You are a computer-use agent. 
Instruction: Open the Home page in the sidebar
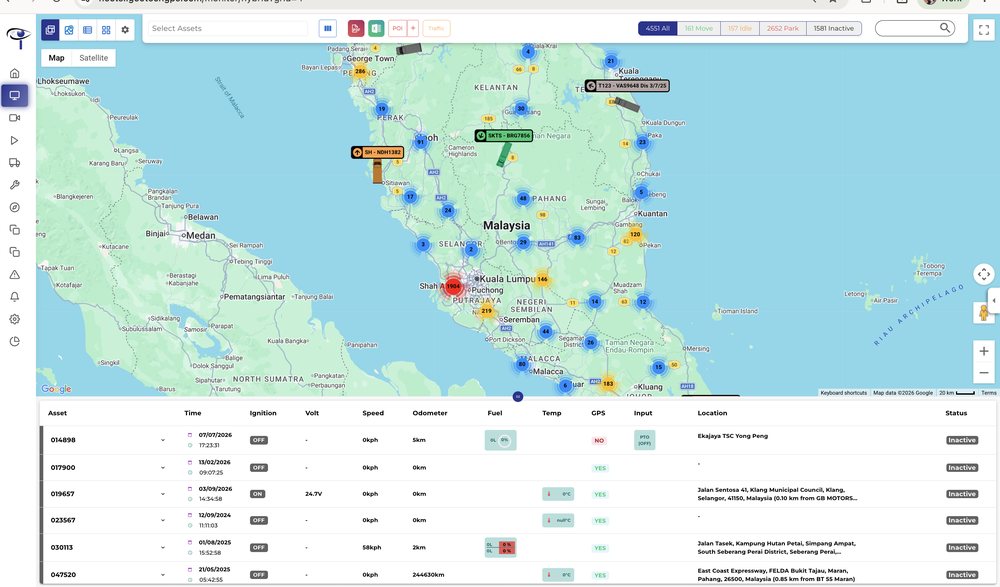coord(15,73)
